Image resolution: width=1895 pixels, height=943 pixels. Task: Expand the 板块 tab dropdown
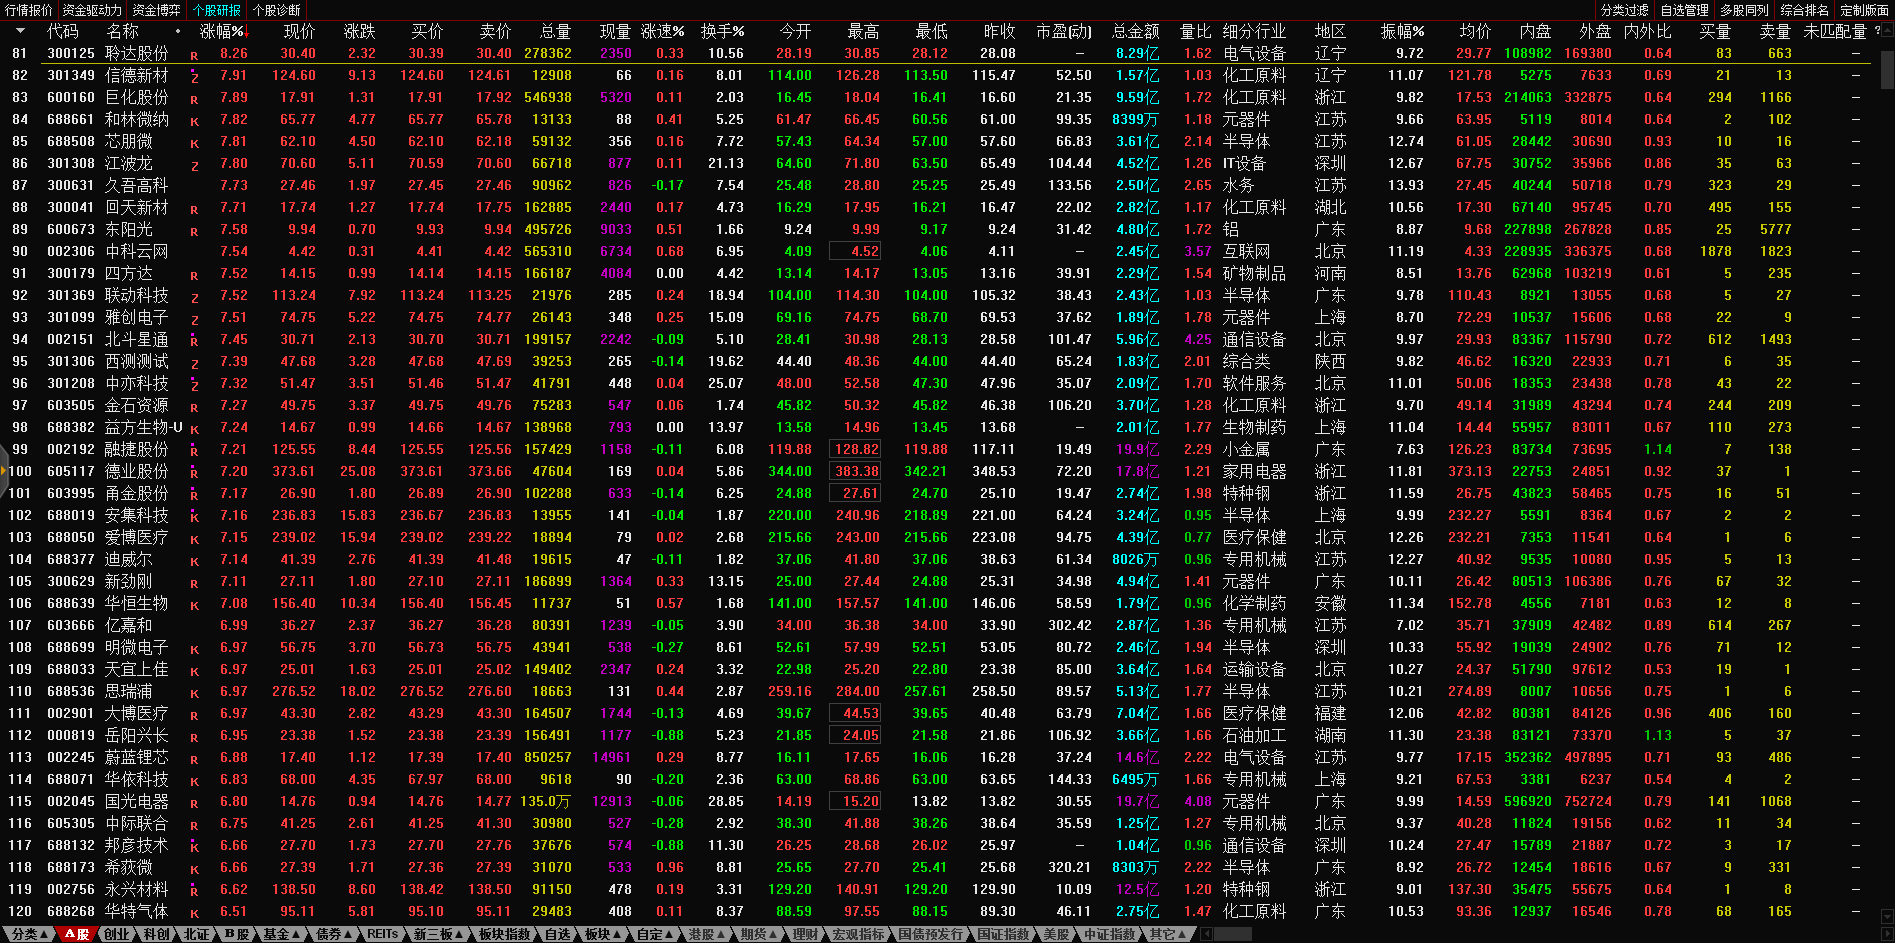pyautogui.click(x=603, y=934)
